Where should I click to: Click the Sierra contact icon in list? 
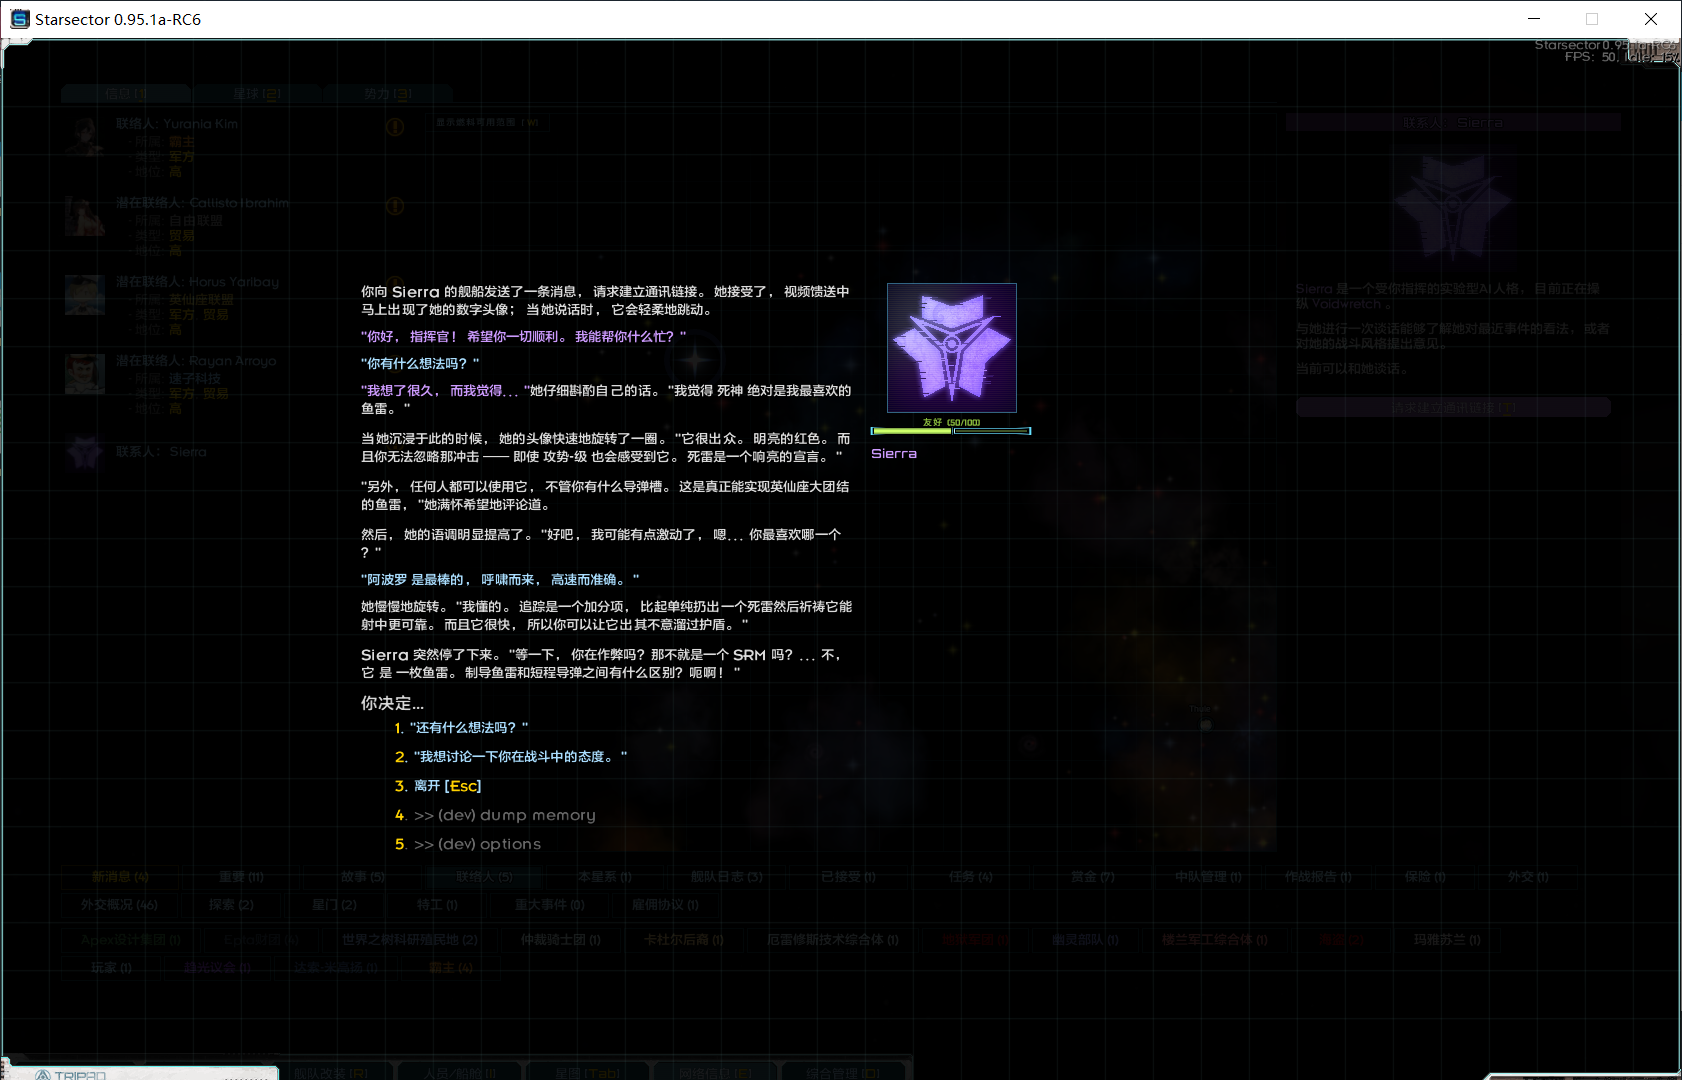tap(85, 452)
